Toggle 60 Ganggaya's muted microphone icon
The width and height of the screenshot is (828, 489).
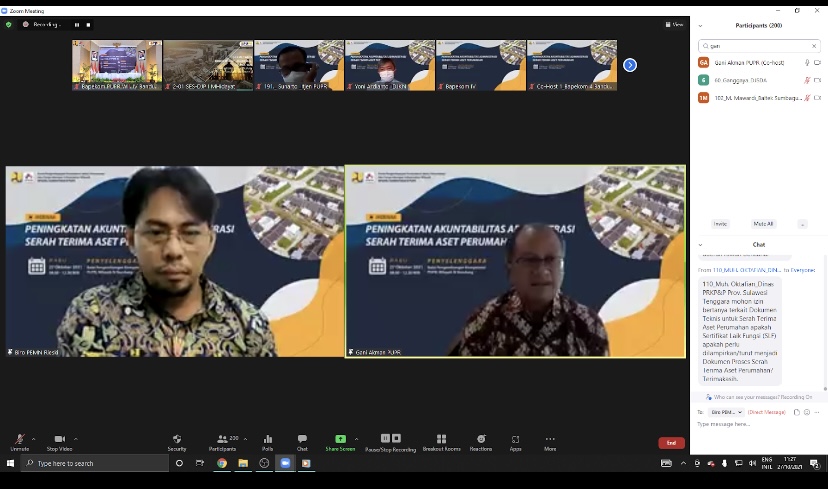click(807, 80)
